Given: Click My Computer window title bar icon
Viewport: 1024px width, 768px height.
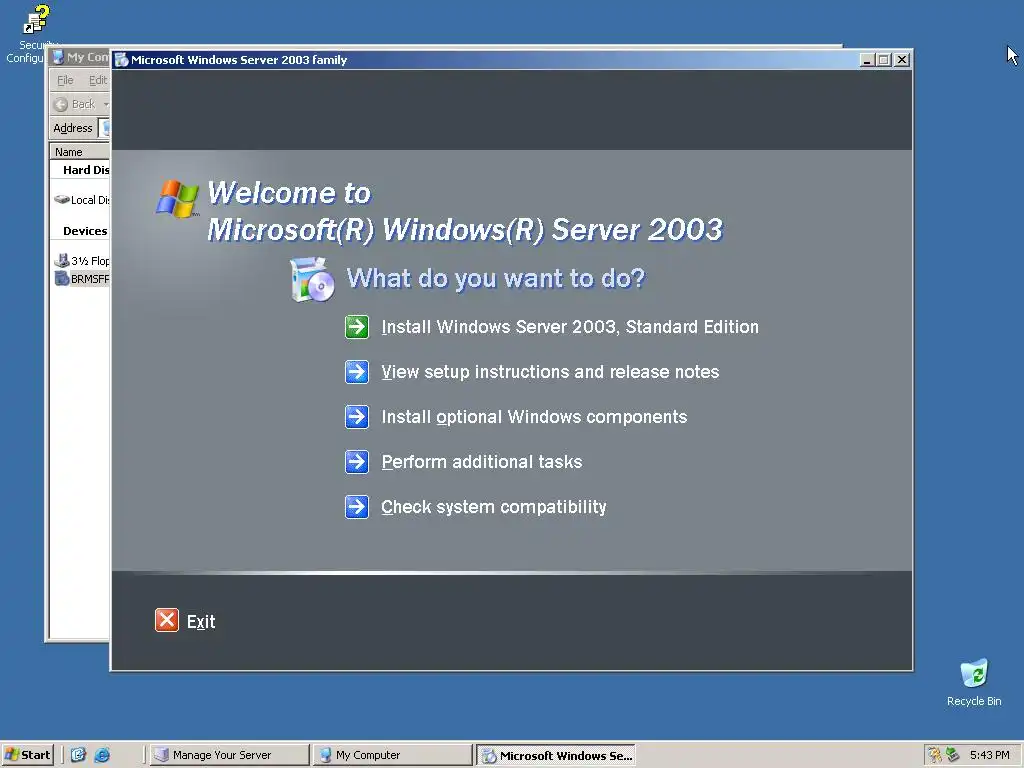Looking at the screenshot, I should (x=58, y=57).
